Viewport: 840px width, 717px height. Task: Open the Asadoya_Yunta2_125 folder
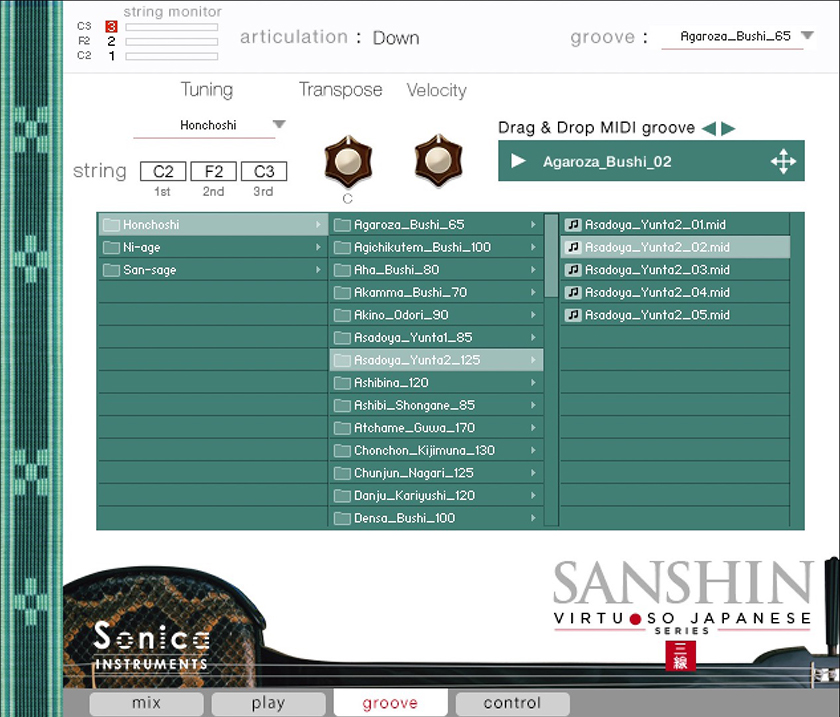coord(436,360)
